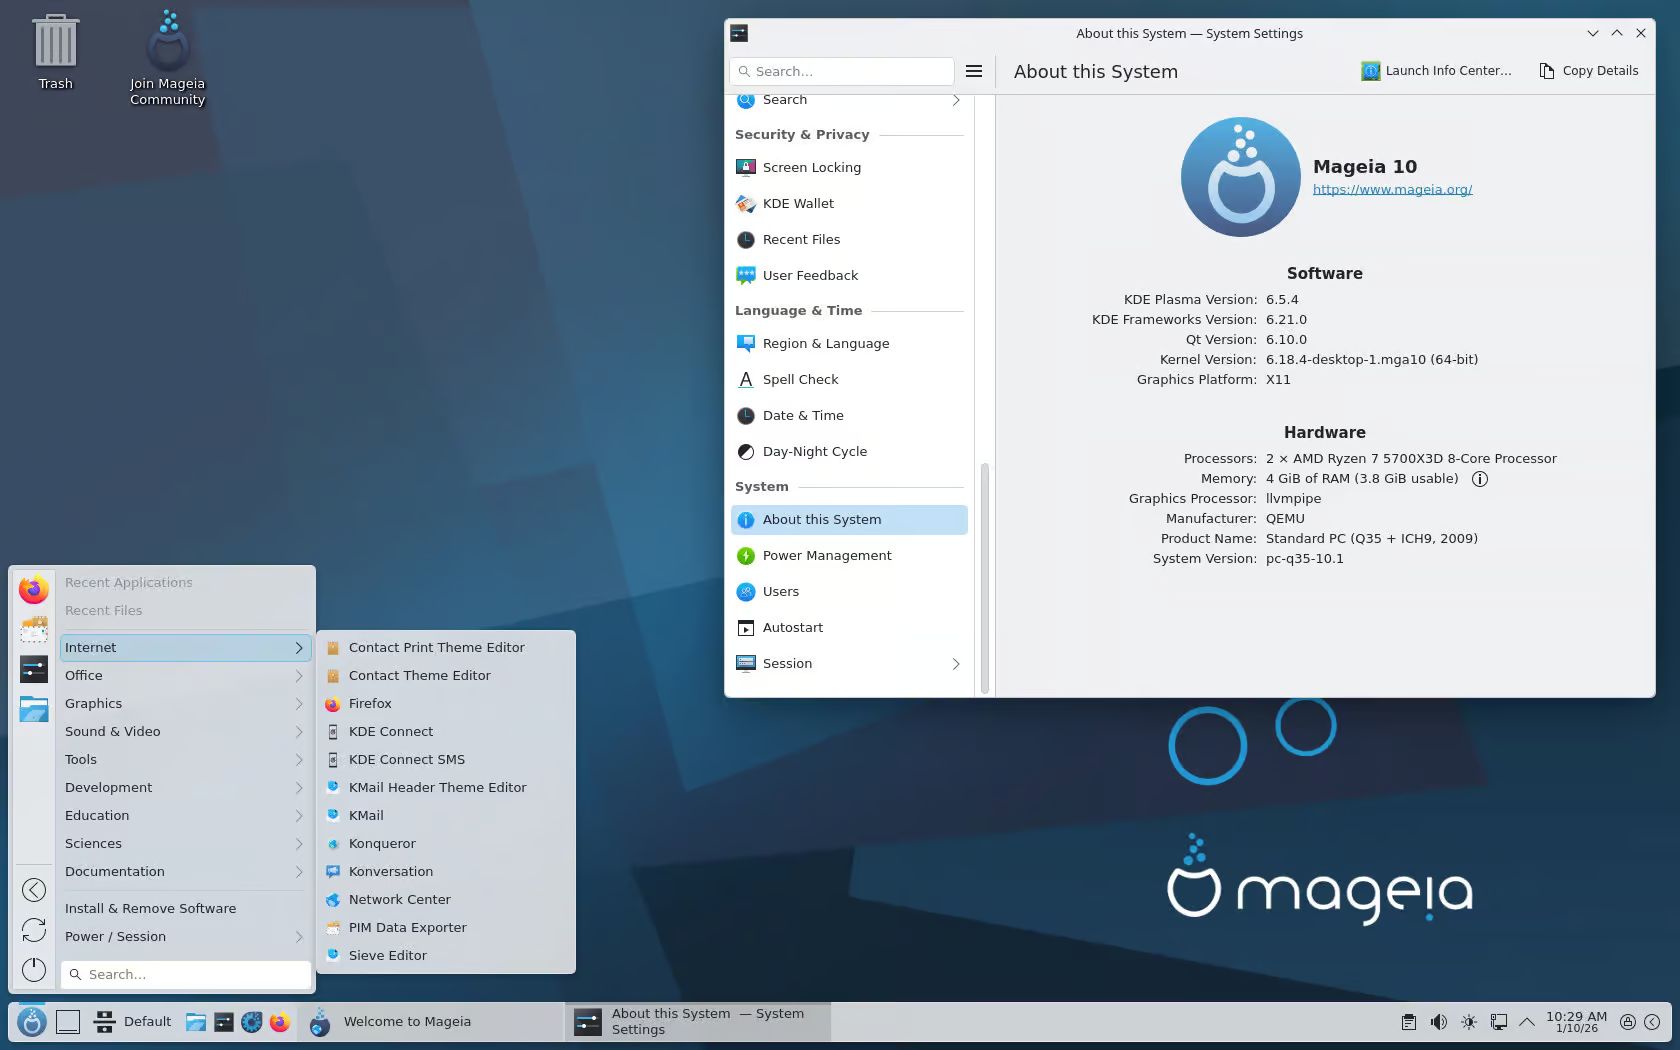Show hidden system tray icons arrow
Viewport: 1680px width, 1050px height.
click(1526, 1022)
